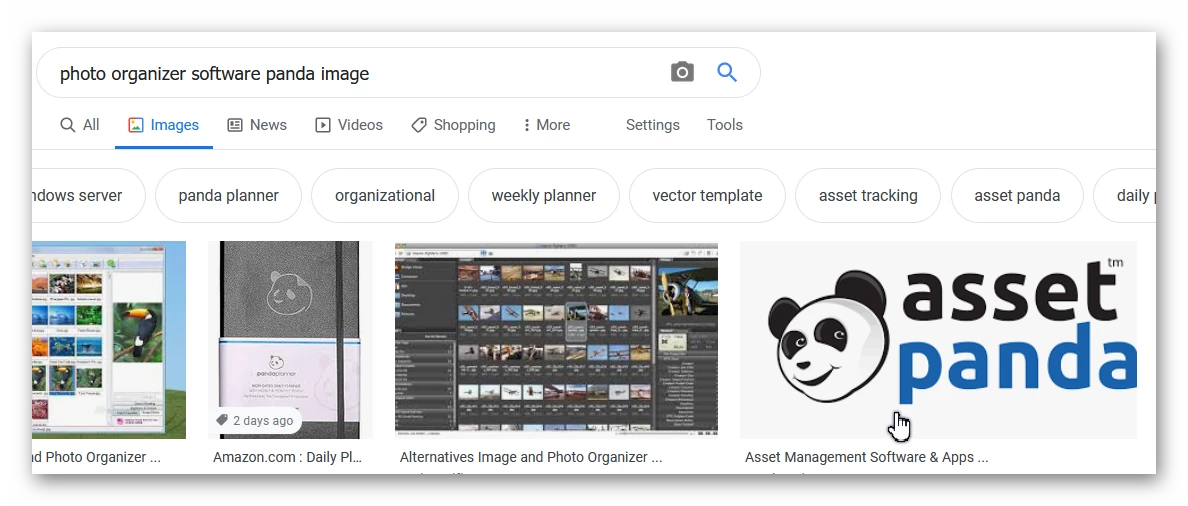Select the Images tab
The image size is (1188, 506).
click(164, 125)
